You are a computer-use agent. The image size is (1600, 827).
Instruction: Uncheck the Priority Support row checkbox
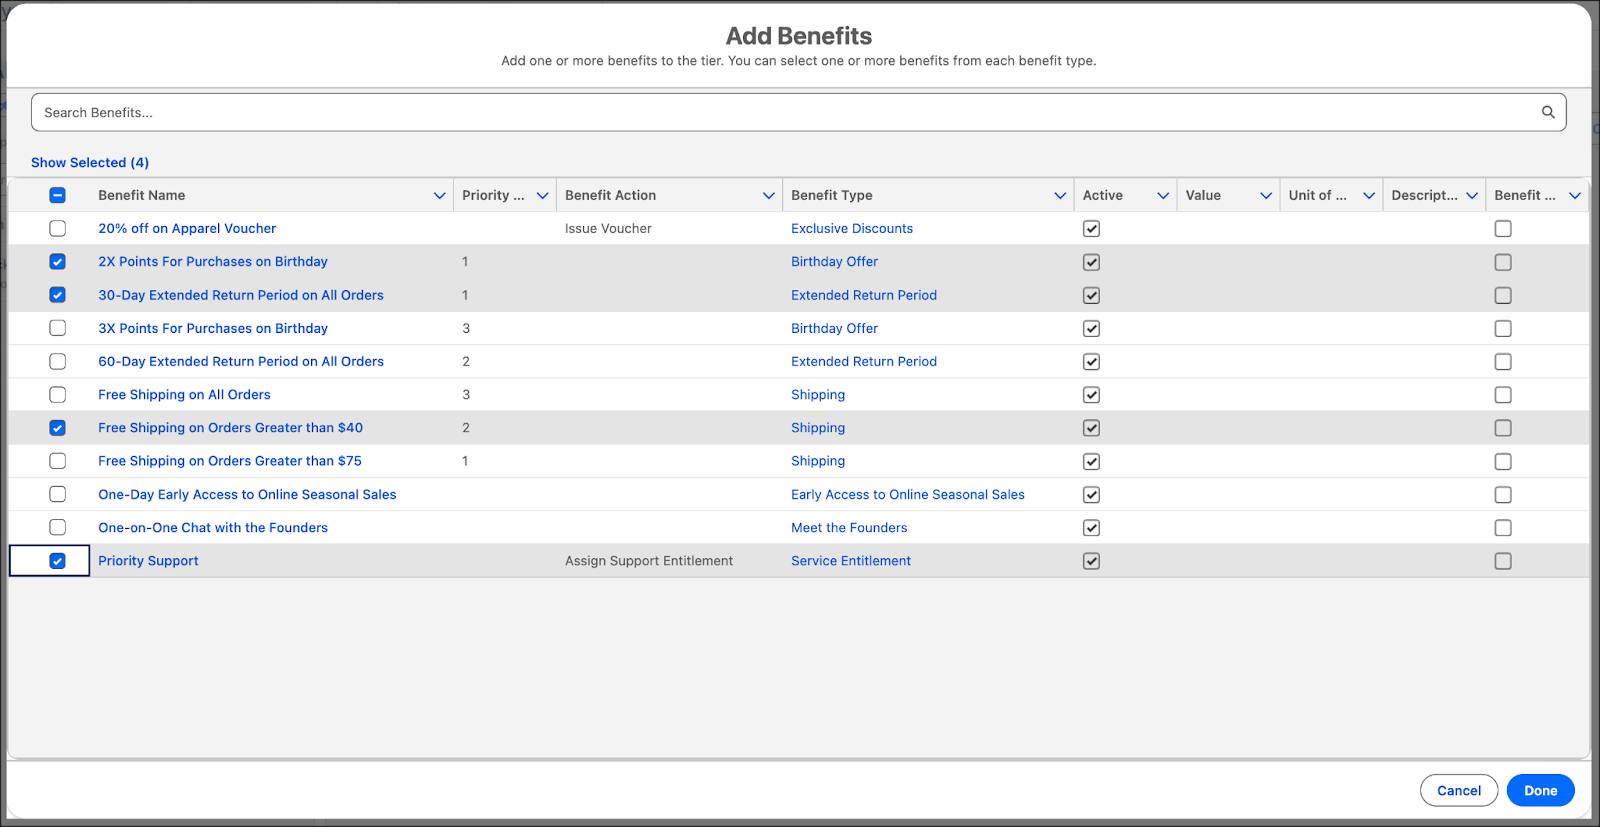58,561
